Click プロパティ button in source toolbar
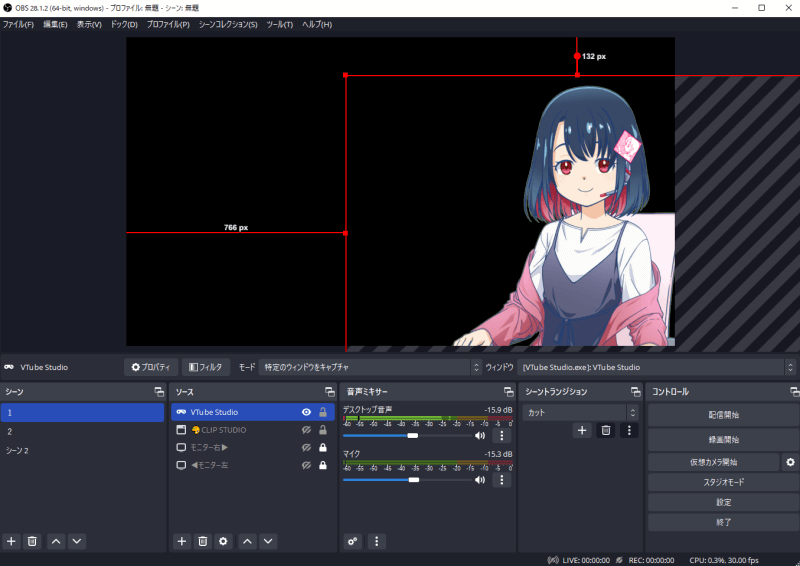800x566 pixels. (151, 367)
